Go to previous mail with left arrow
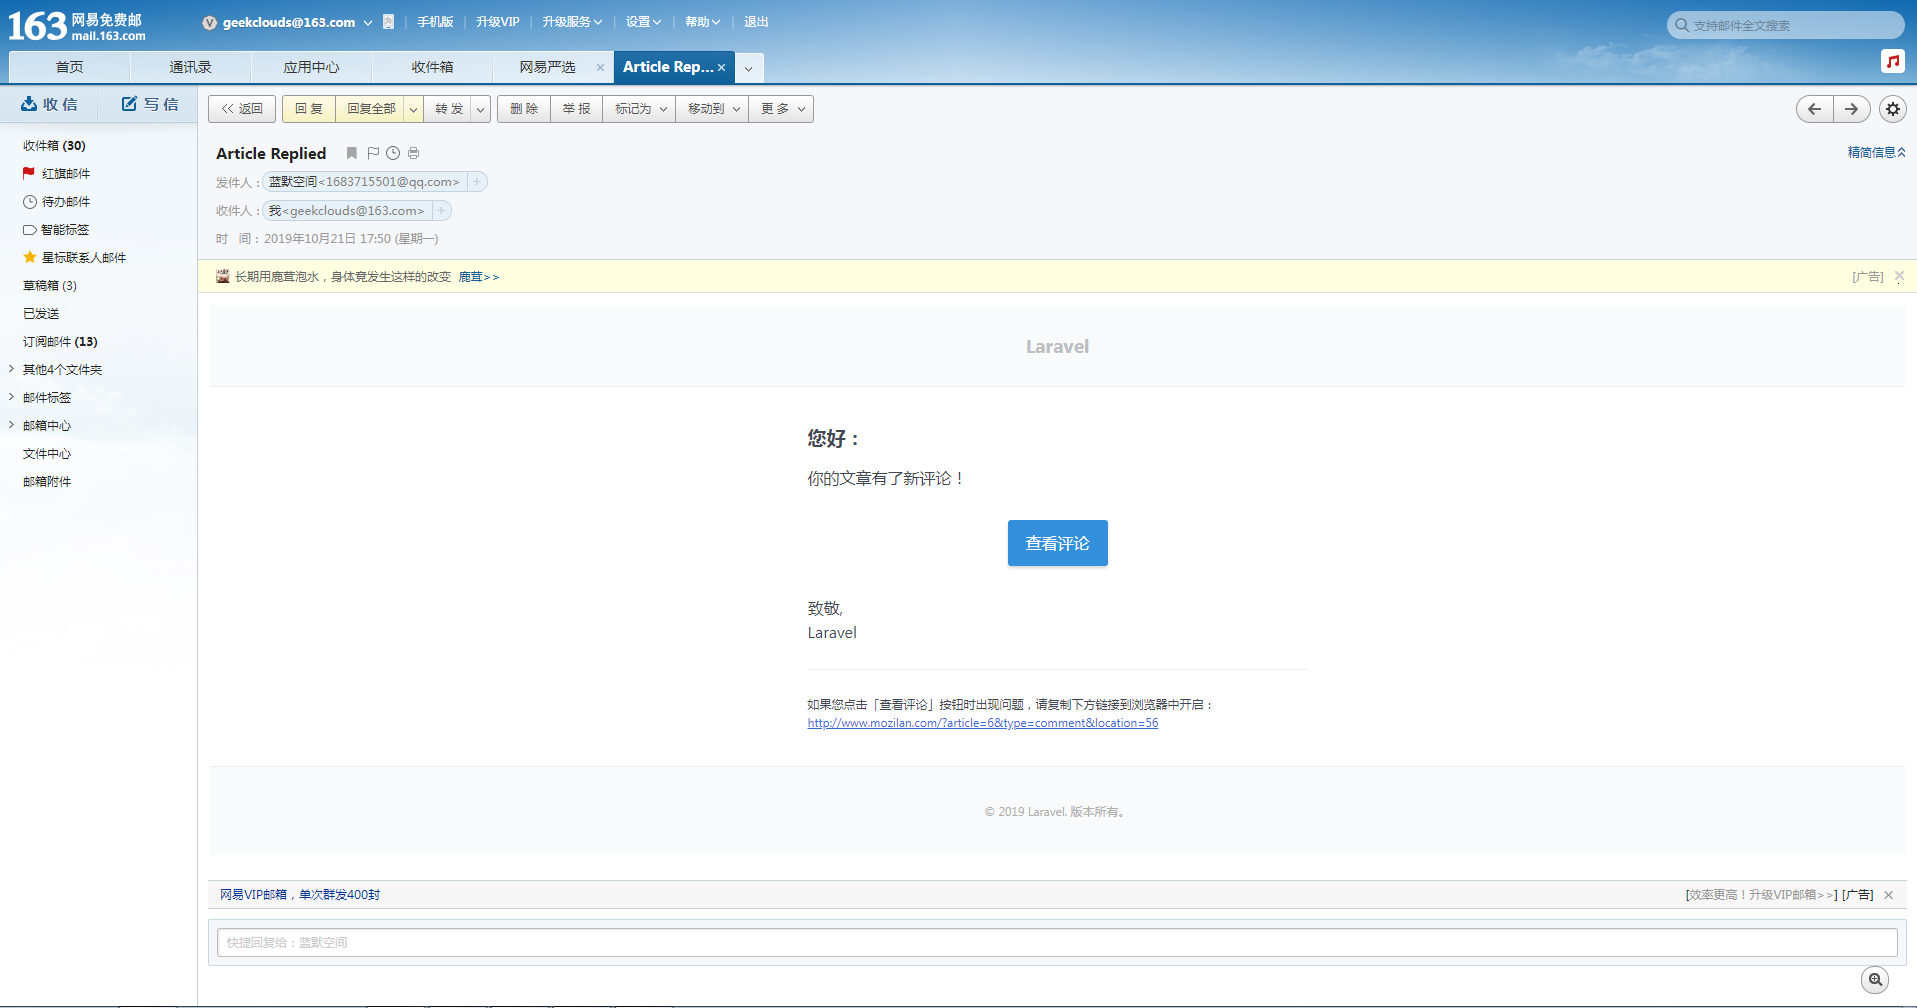The height and width of the screenshot is (1008, 1917). click(1814, 109)
